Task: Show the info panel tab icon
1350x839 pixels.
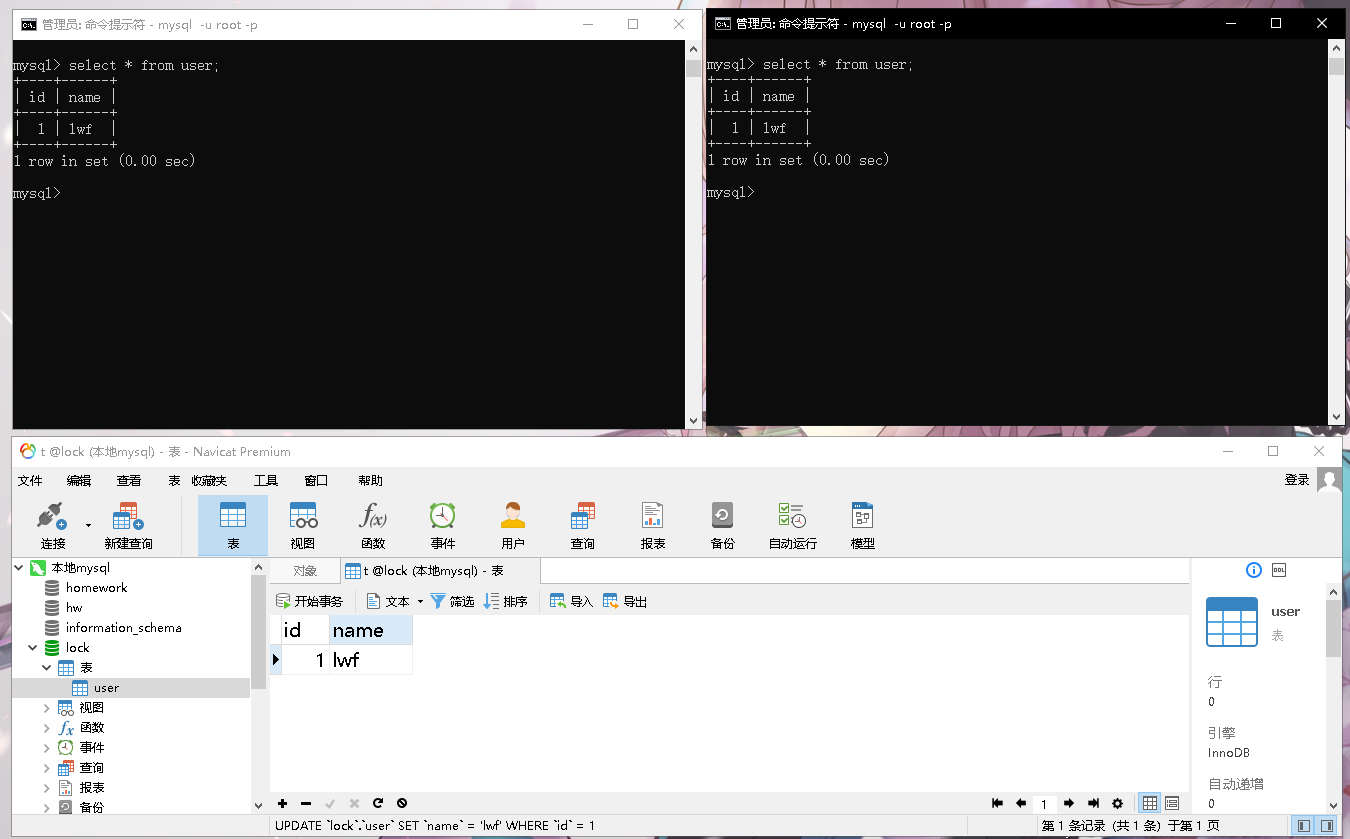Action: click(1254, 570)
